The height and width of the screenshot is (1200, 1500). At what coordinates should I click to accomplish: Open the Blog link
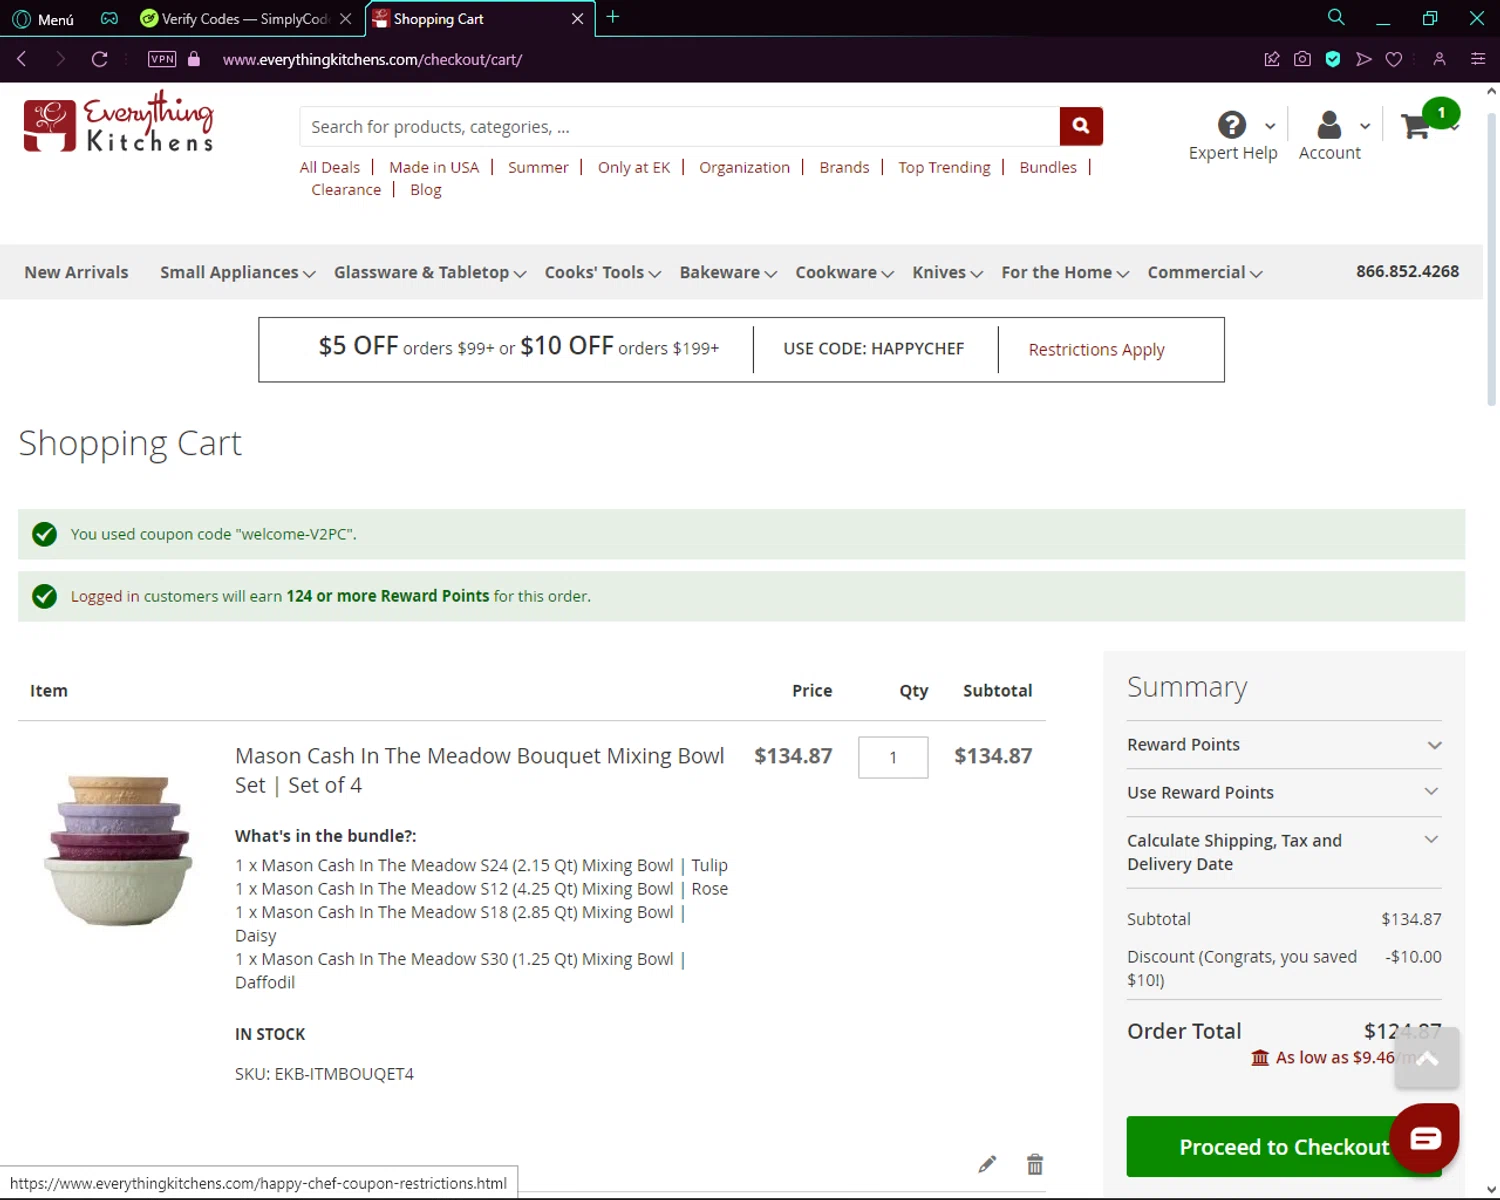click(x=425, y=189)
